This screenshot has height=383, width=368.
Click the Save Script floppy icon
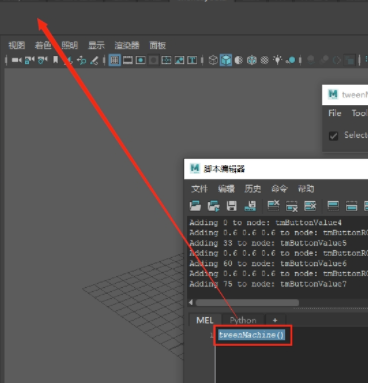[232, 206]
